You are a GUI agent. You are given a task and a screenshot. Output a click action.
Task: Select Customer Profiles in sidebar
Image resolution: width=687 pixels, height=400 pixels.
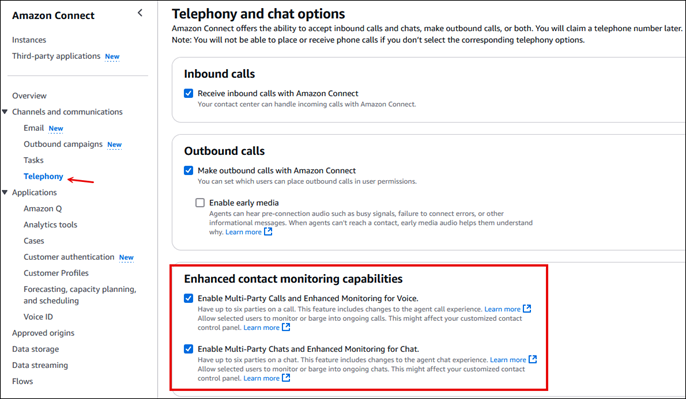56,273
